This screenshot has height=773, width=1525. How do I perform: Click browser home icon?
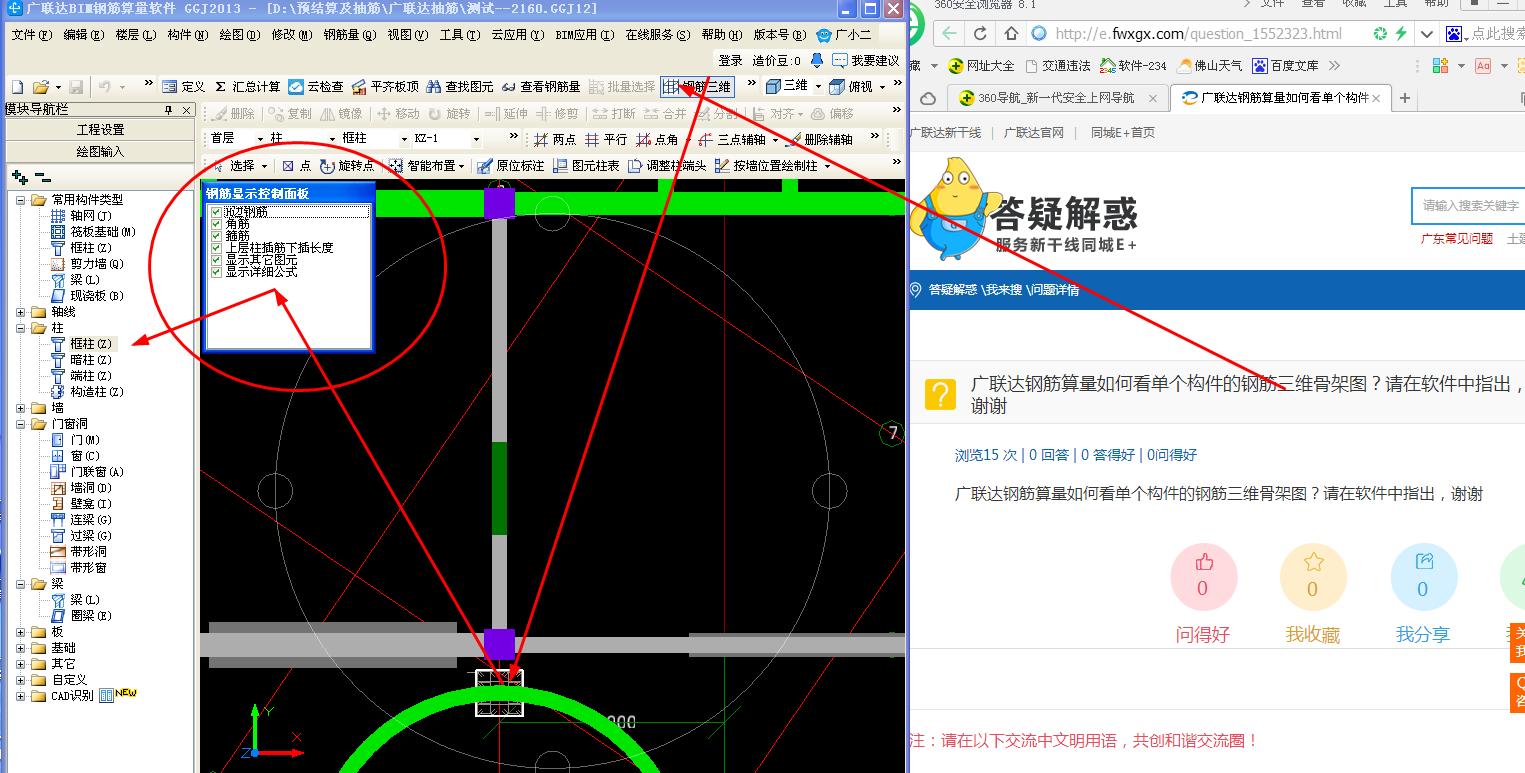coord(1011,33)
